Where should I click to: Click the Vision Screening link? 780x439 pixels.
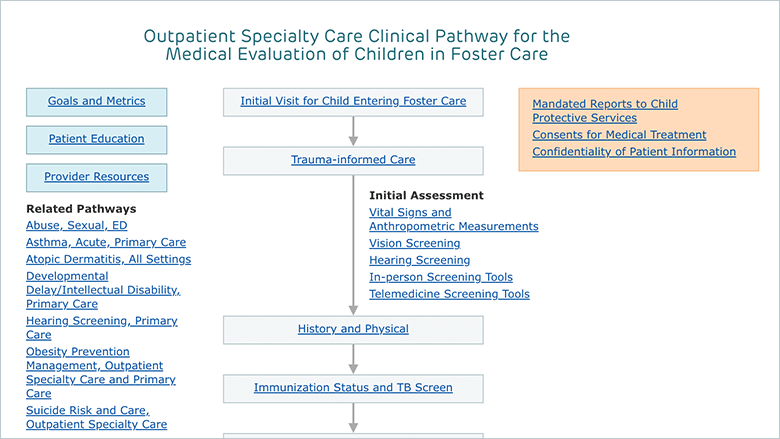pyautogui.click(x=415, y=243)
